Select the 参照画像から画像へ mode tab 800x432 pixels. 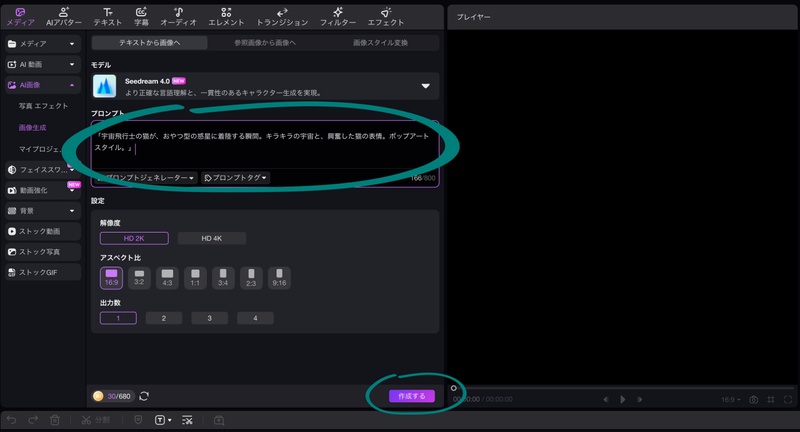point(265,43)
